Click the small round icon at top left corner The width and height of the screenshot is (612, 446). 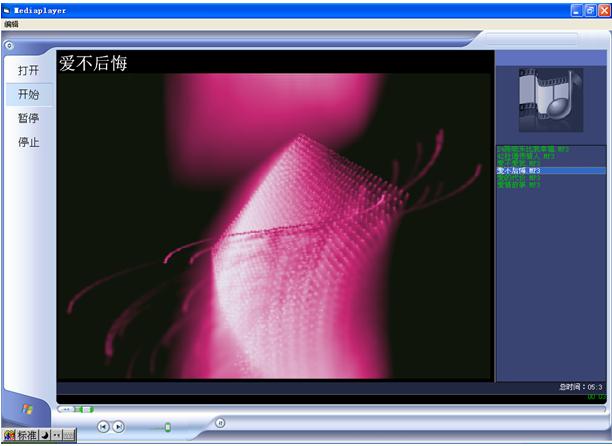[8, 45]
